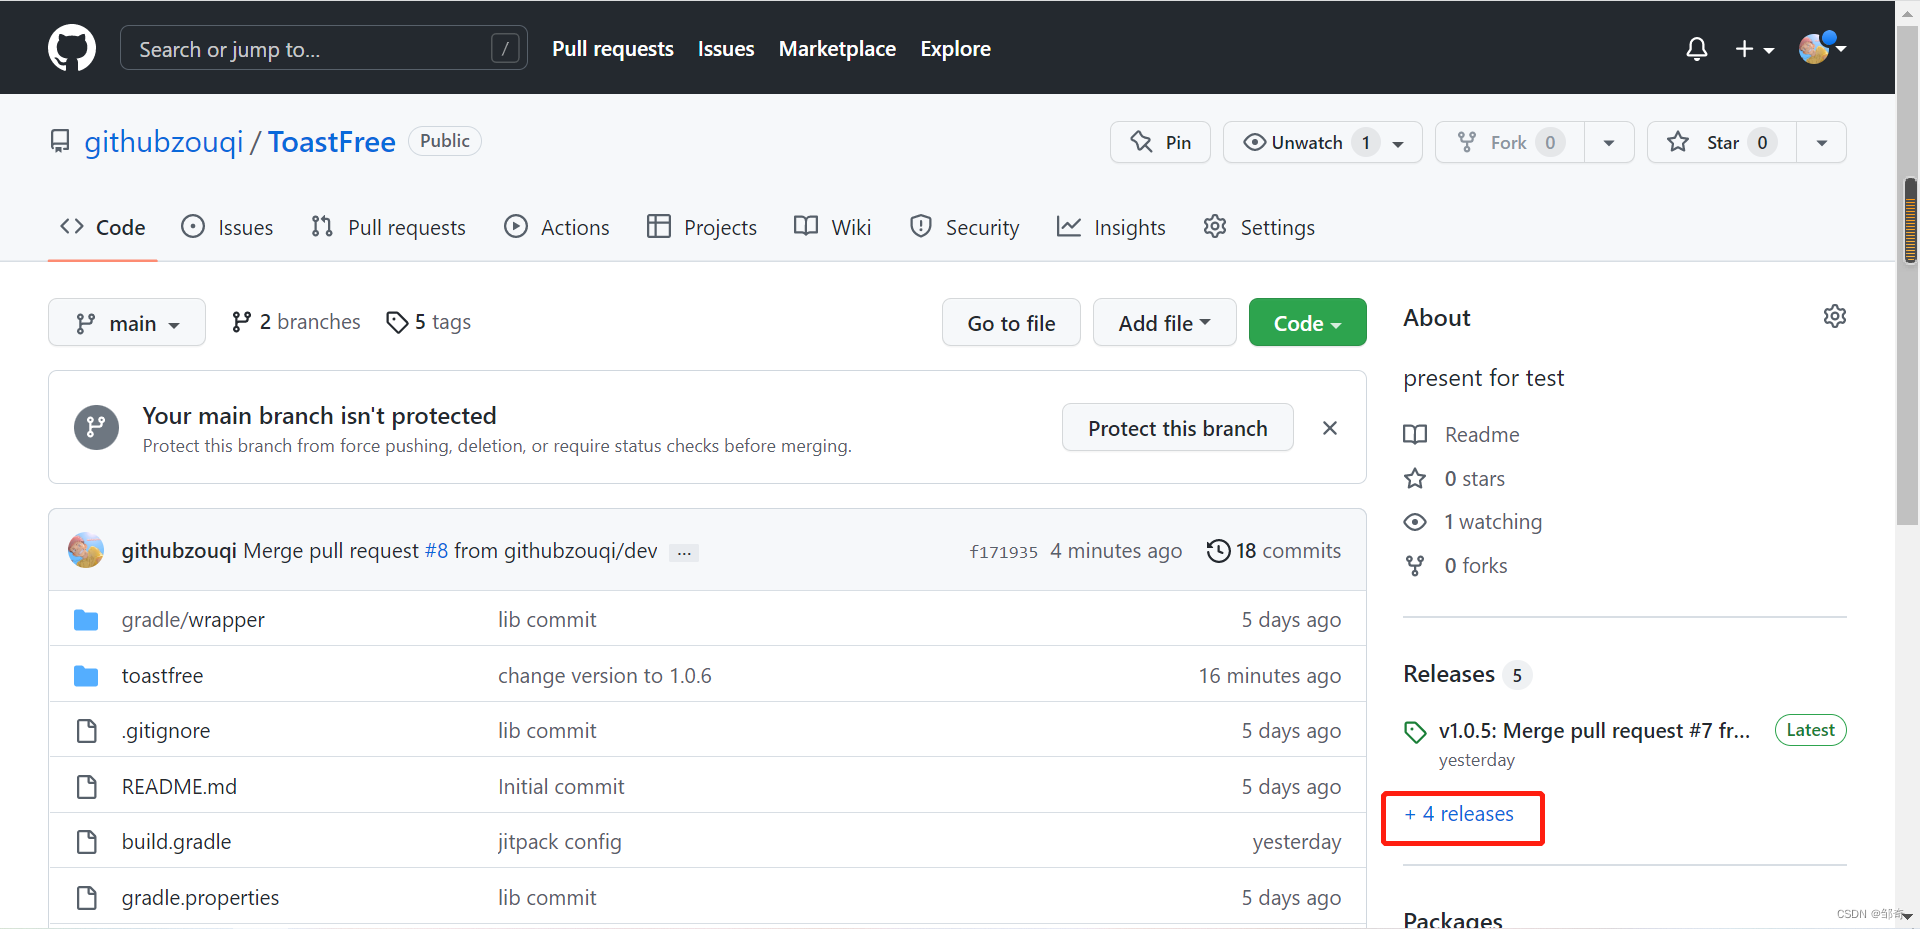Viewport: 1920px width, 929px height.
Task: Switch to the Code tab
Action: point(102,227)
